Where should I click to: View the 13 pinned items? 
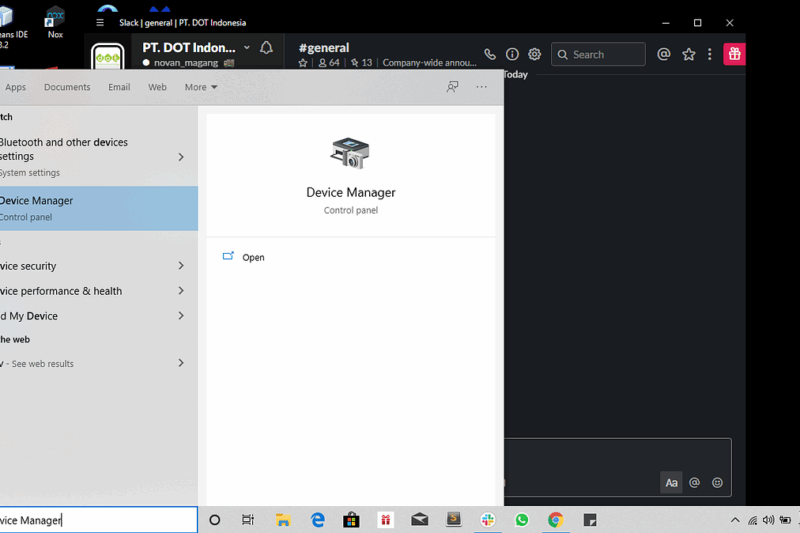pos(361,63)
